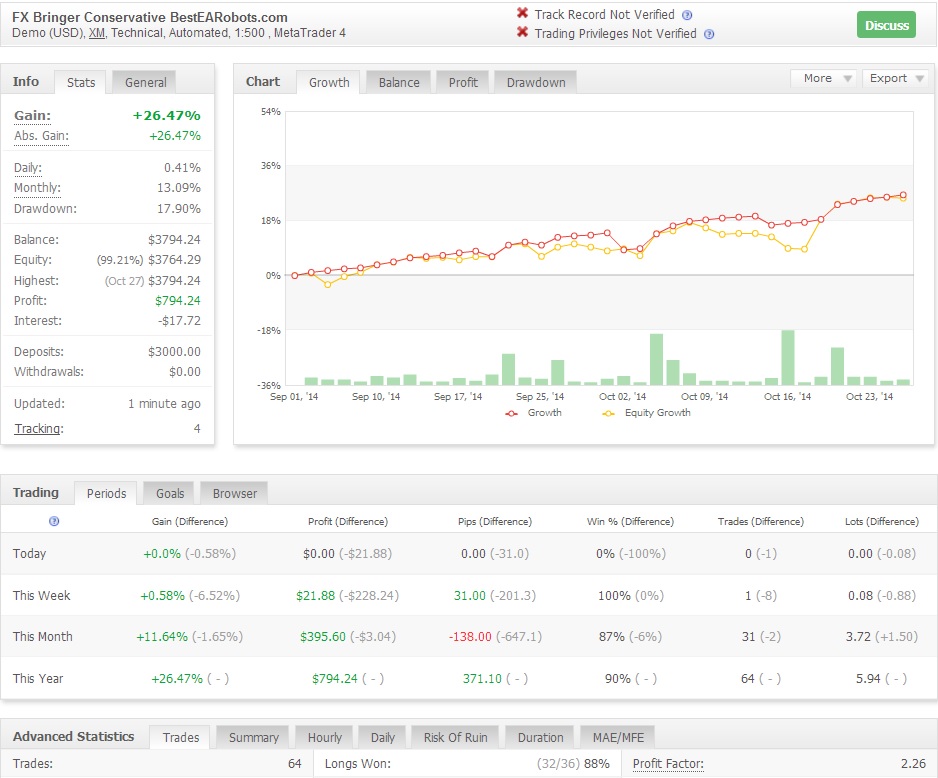Click help icon beside Trading Privileges Not Verified
This screenshot has width=938, height=778.
click(x=709, y=34)
